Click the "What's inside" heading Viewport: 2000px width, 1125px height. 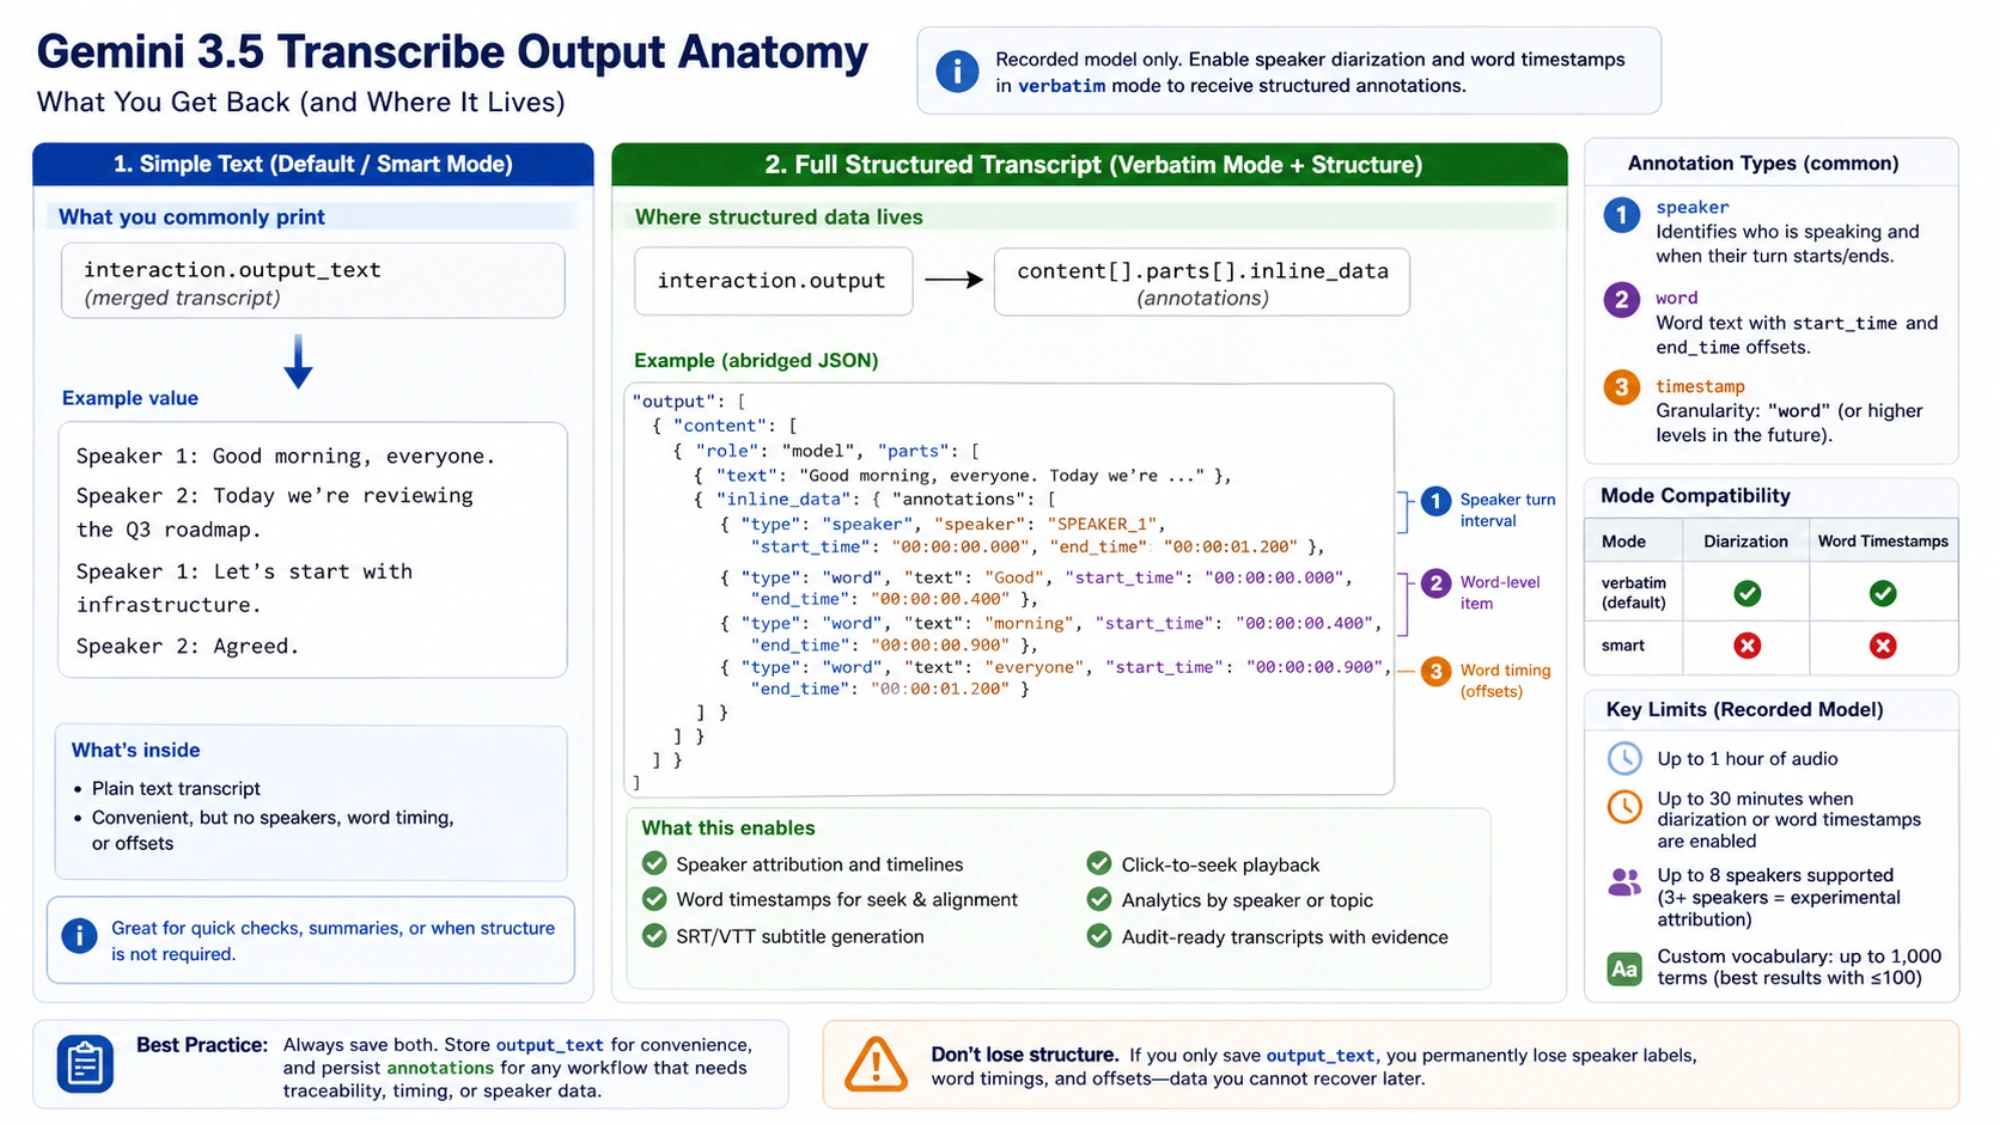(x=136, y=750)
